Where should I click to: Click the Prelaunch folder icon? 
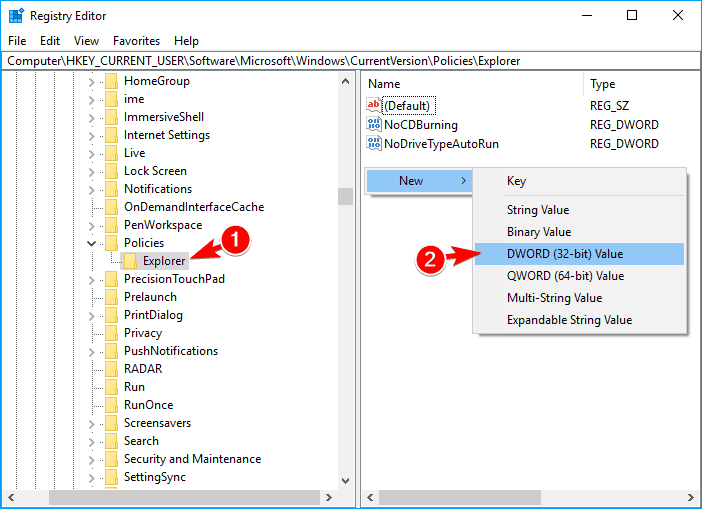111,297
